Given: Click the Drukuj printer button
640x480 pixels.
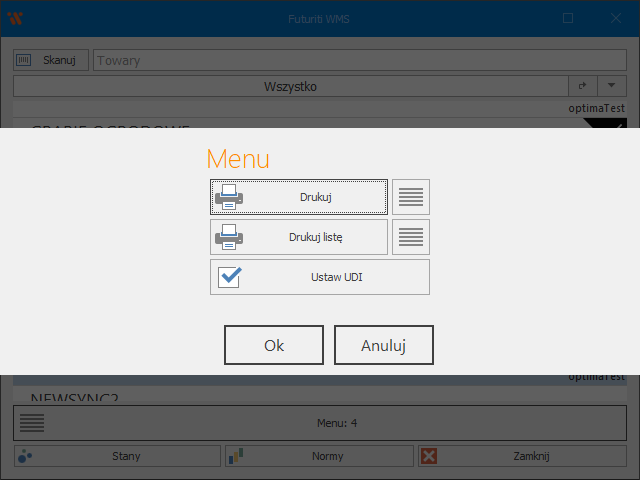Looking at the screenshot, I should click(x=298, y=197).
